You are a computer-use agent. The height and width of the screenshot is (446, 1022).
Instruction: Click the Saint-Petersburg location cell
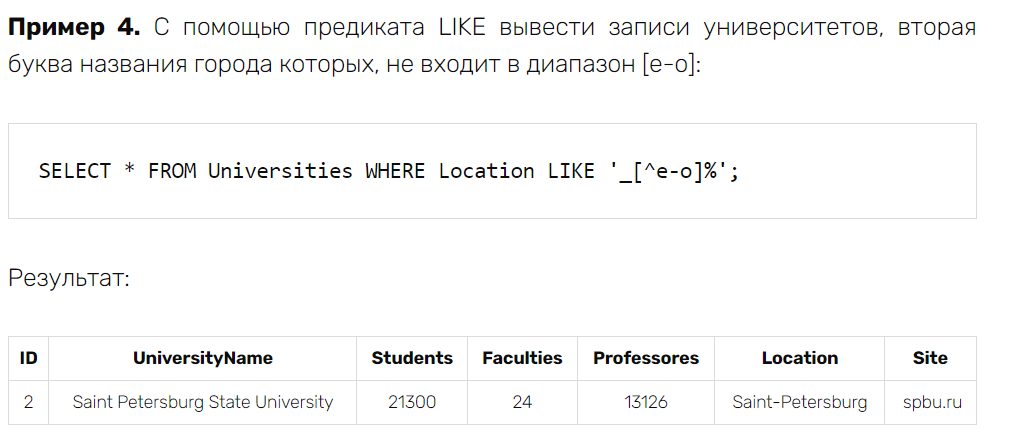[800, 402]
